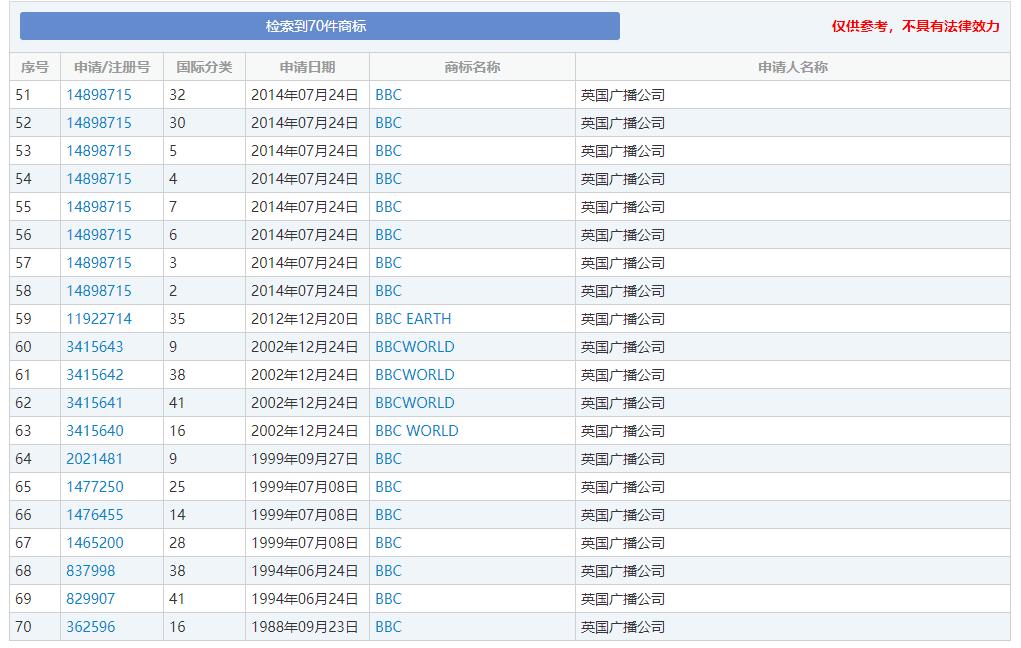Select date 2014年07月24日 in row 52

click(x=305, y=122)
